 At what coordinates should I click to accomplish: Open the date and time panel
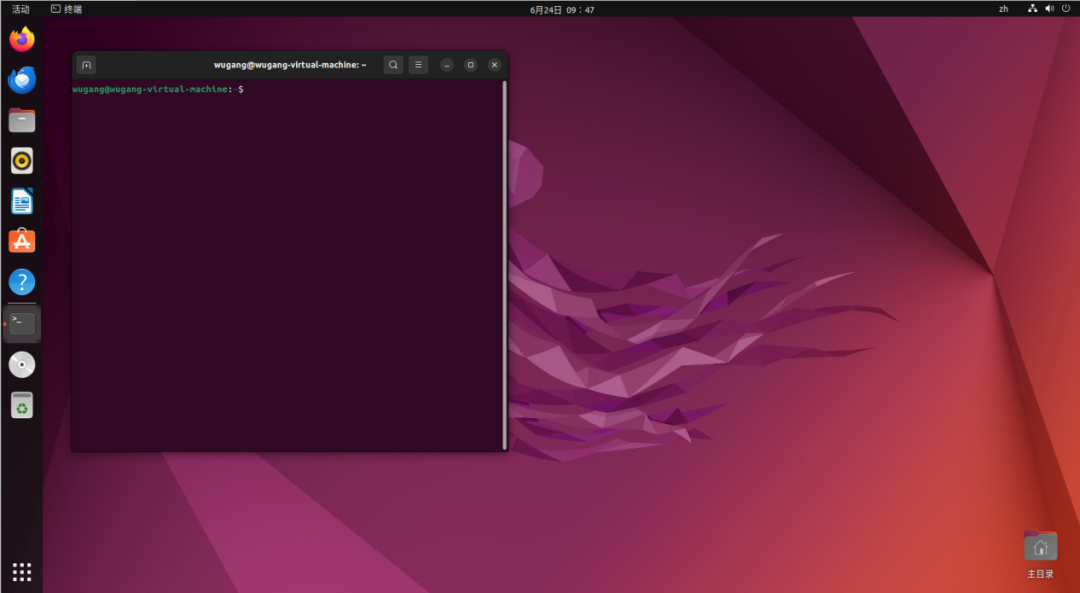coord(562,10)
